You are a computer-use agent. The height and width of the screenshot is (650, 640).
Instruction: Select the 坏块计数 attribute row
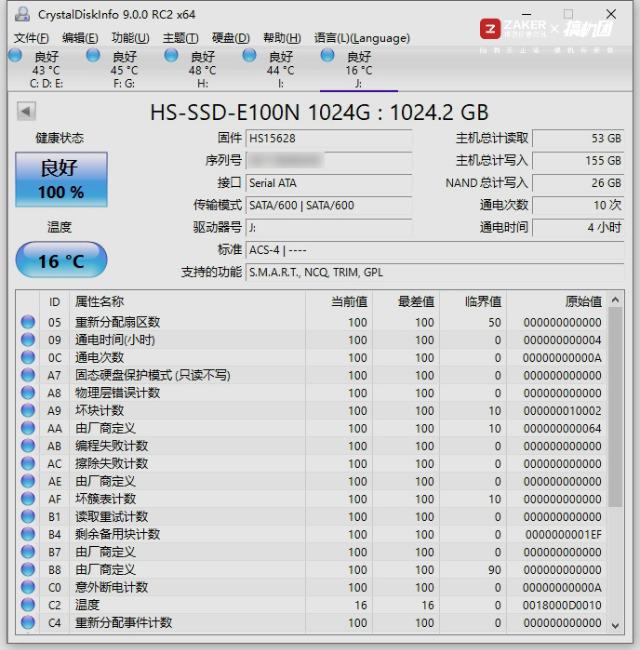[x=312, y=410]
